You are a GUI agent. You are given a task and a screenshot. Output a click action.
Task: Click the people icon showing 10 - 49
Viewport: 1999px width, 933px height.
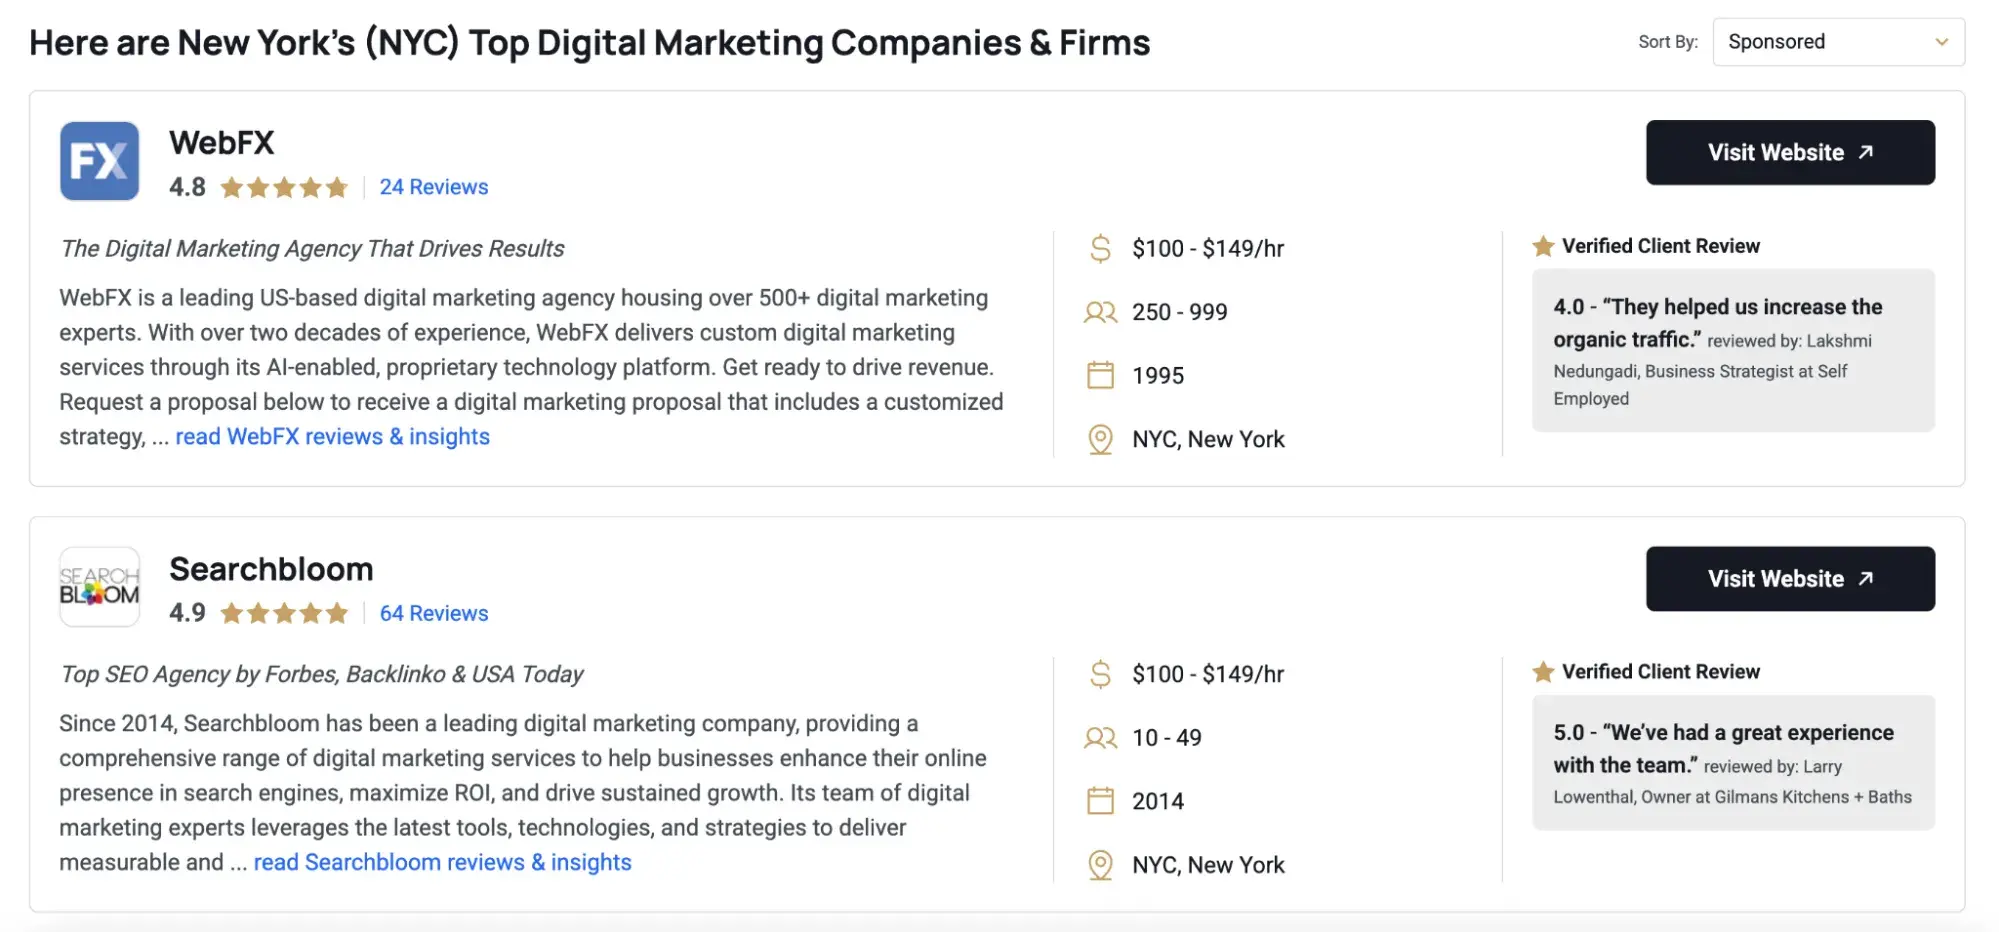pyautogui.click(x=1099, y=738)
